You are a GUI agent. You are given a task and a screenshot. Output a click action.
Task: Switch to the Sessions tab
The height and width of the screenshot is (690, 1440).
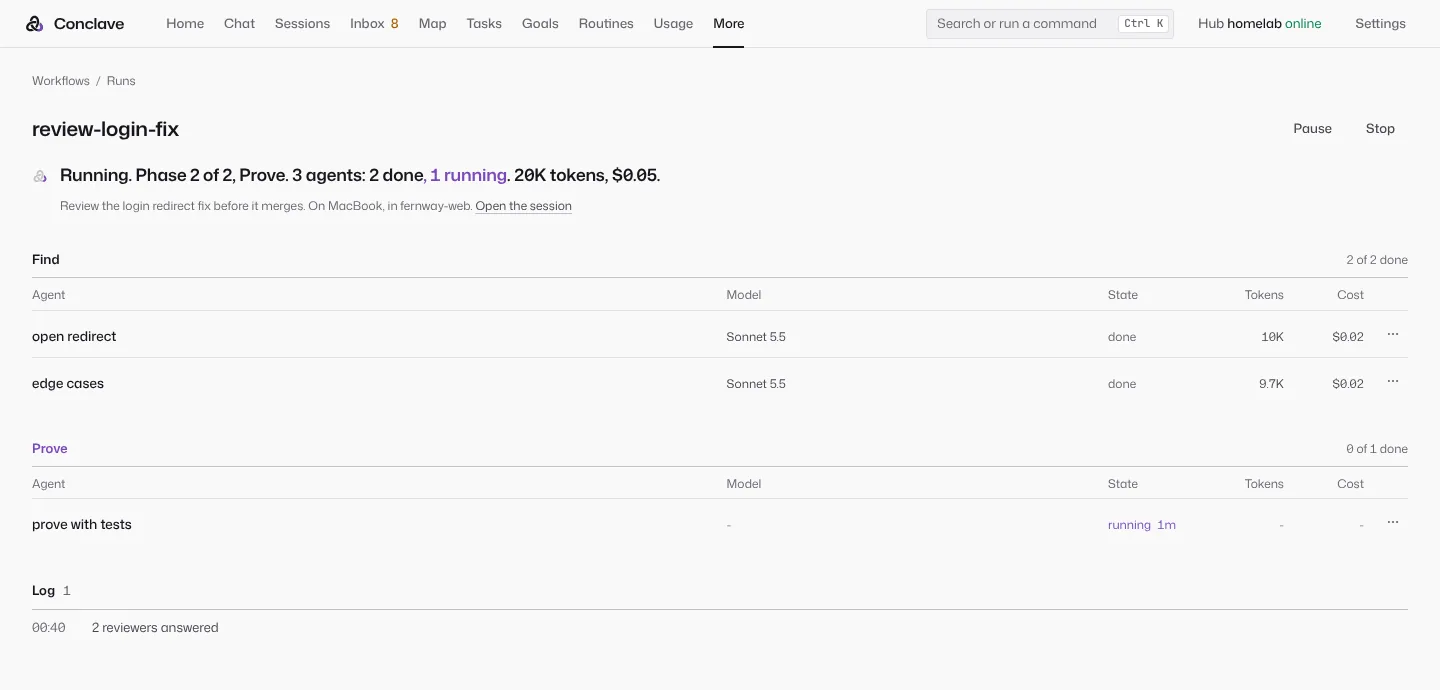[x=302, y=23]
